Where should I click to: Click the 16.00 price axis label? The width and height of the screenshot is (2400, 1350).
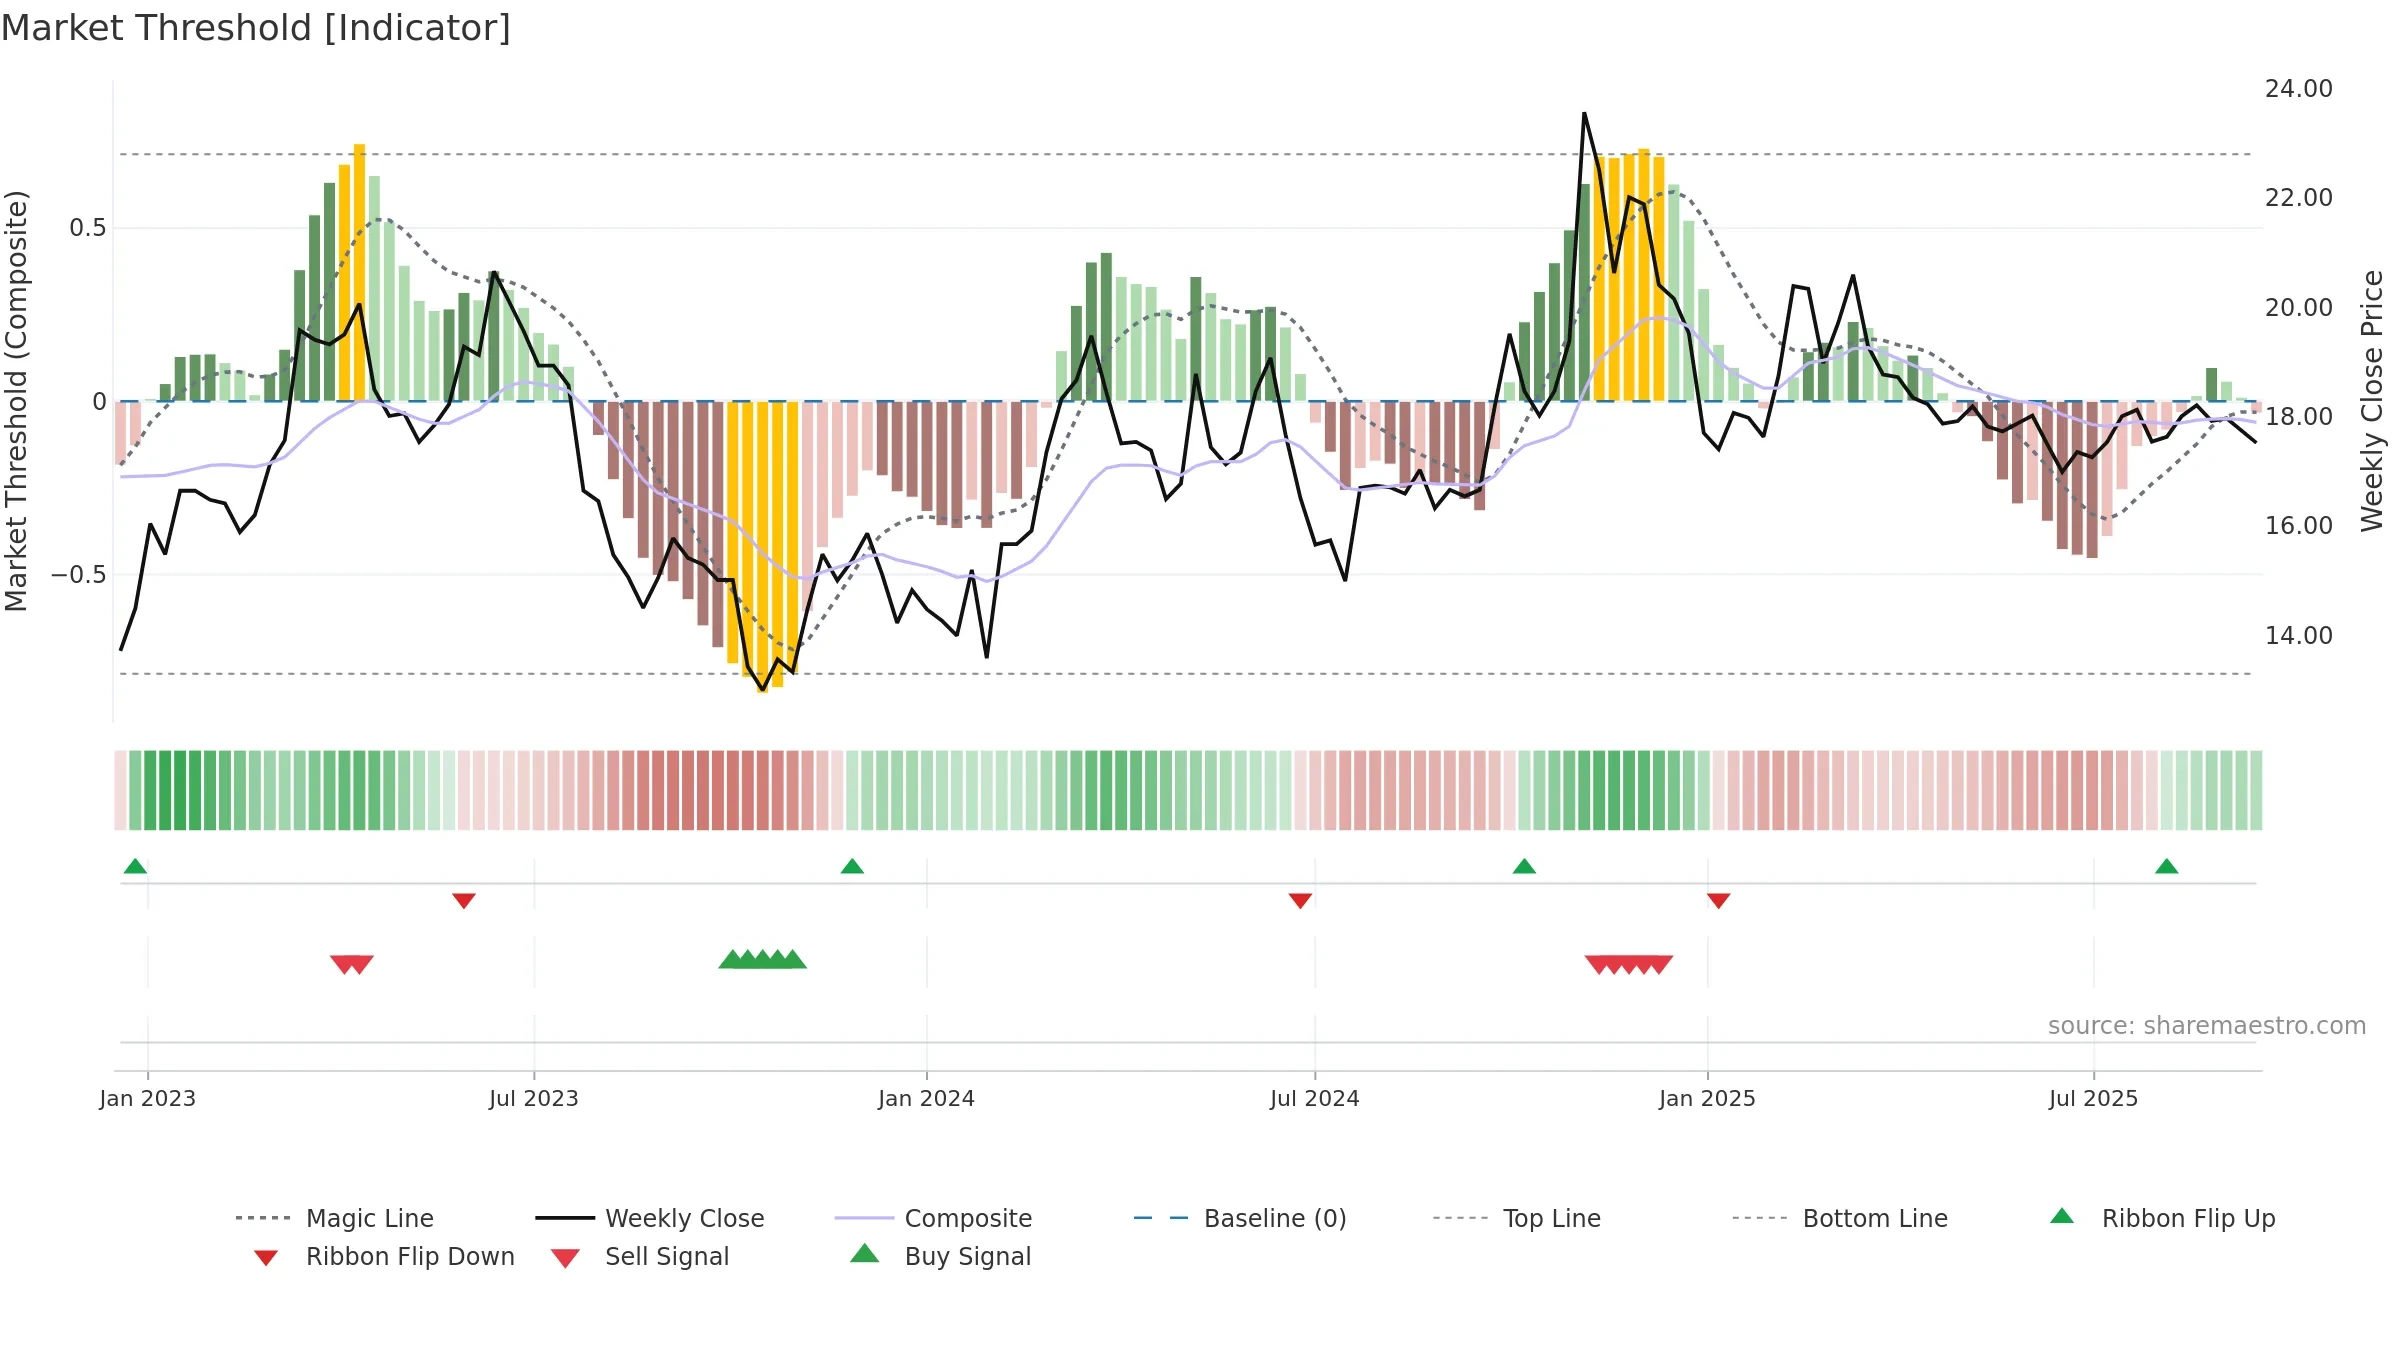(2299, 526)
